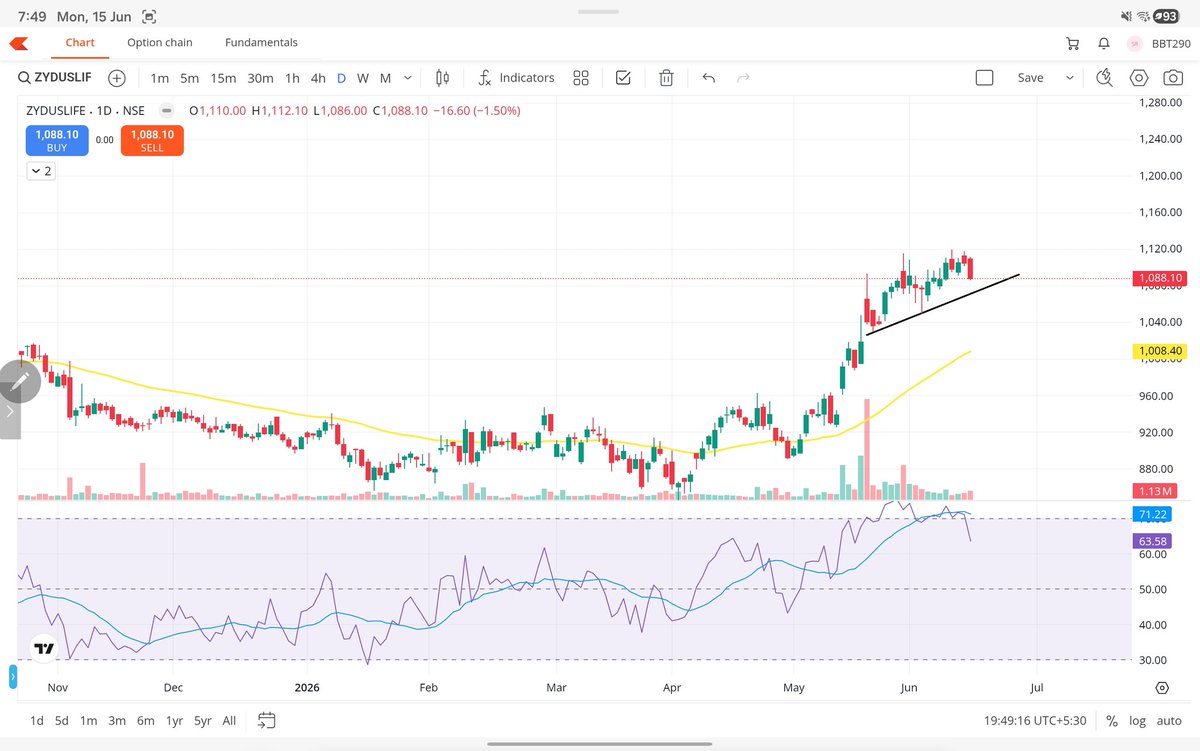Screen dimensions: 1200x751
Task: Select the All date range
Action: (x=229, y=720)
